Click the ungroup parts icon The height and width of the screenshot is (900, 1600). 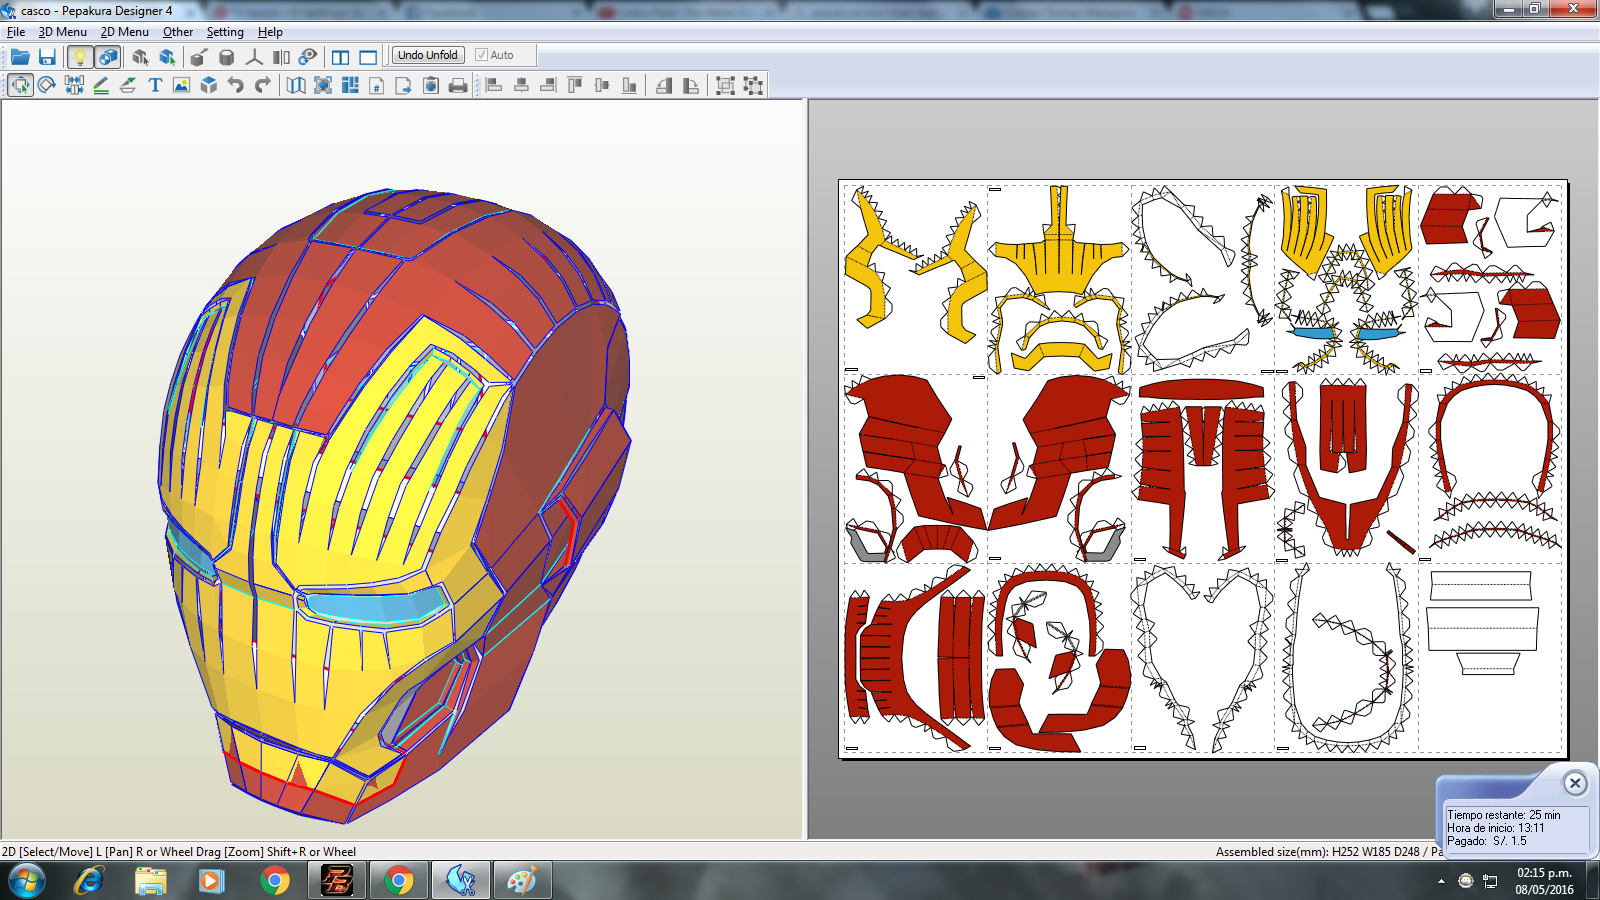(753, 85)
